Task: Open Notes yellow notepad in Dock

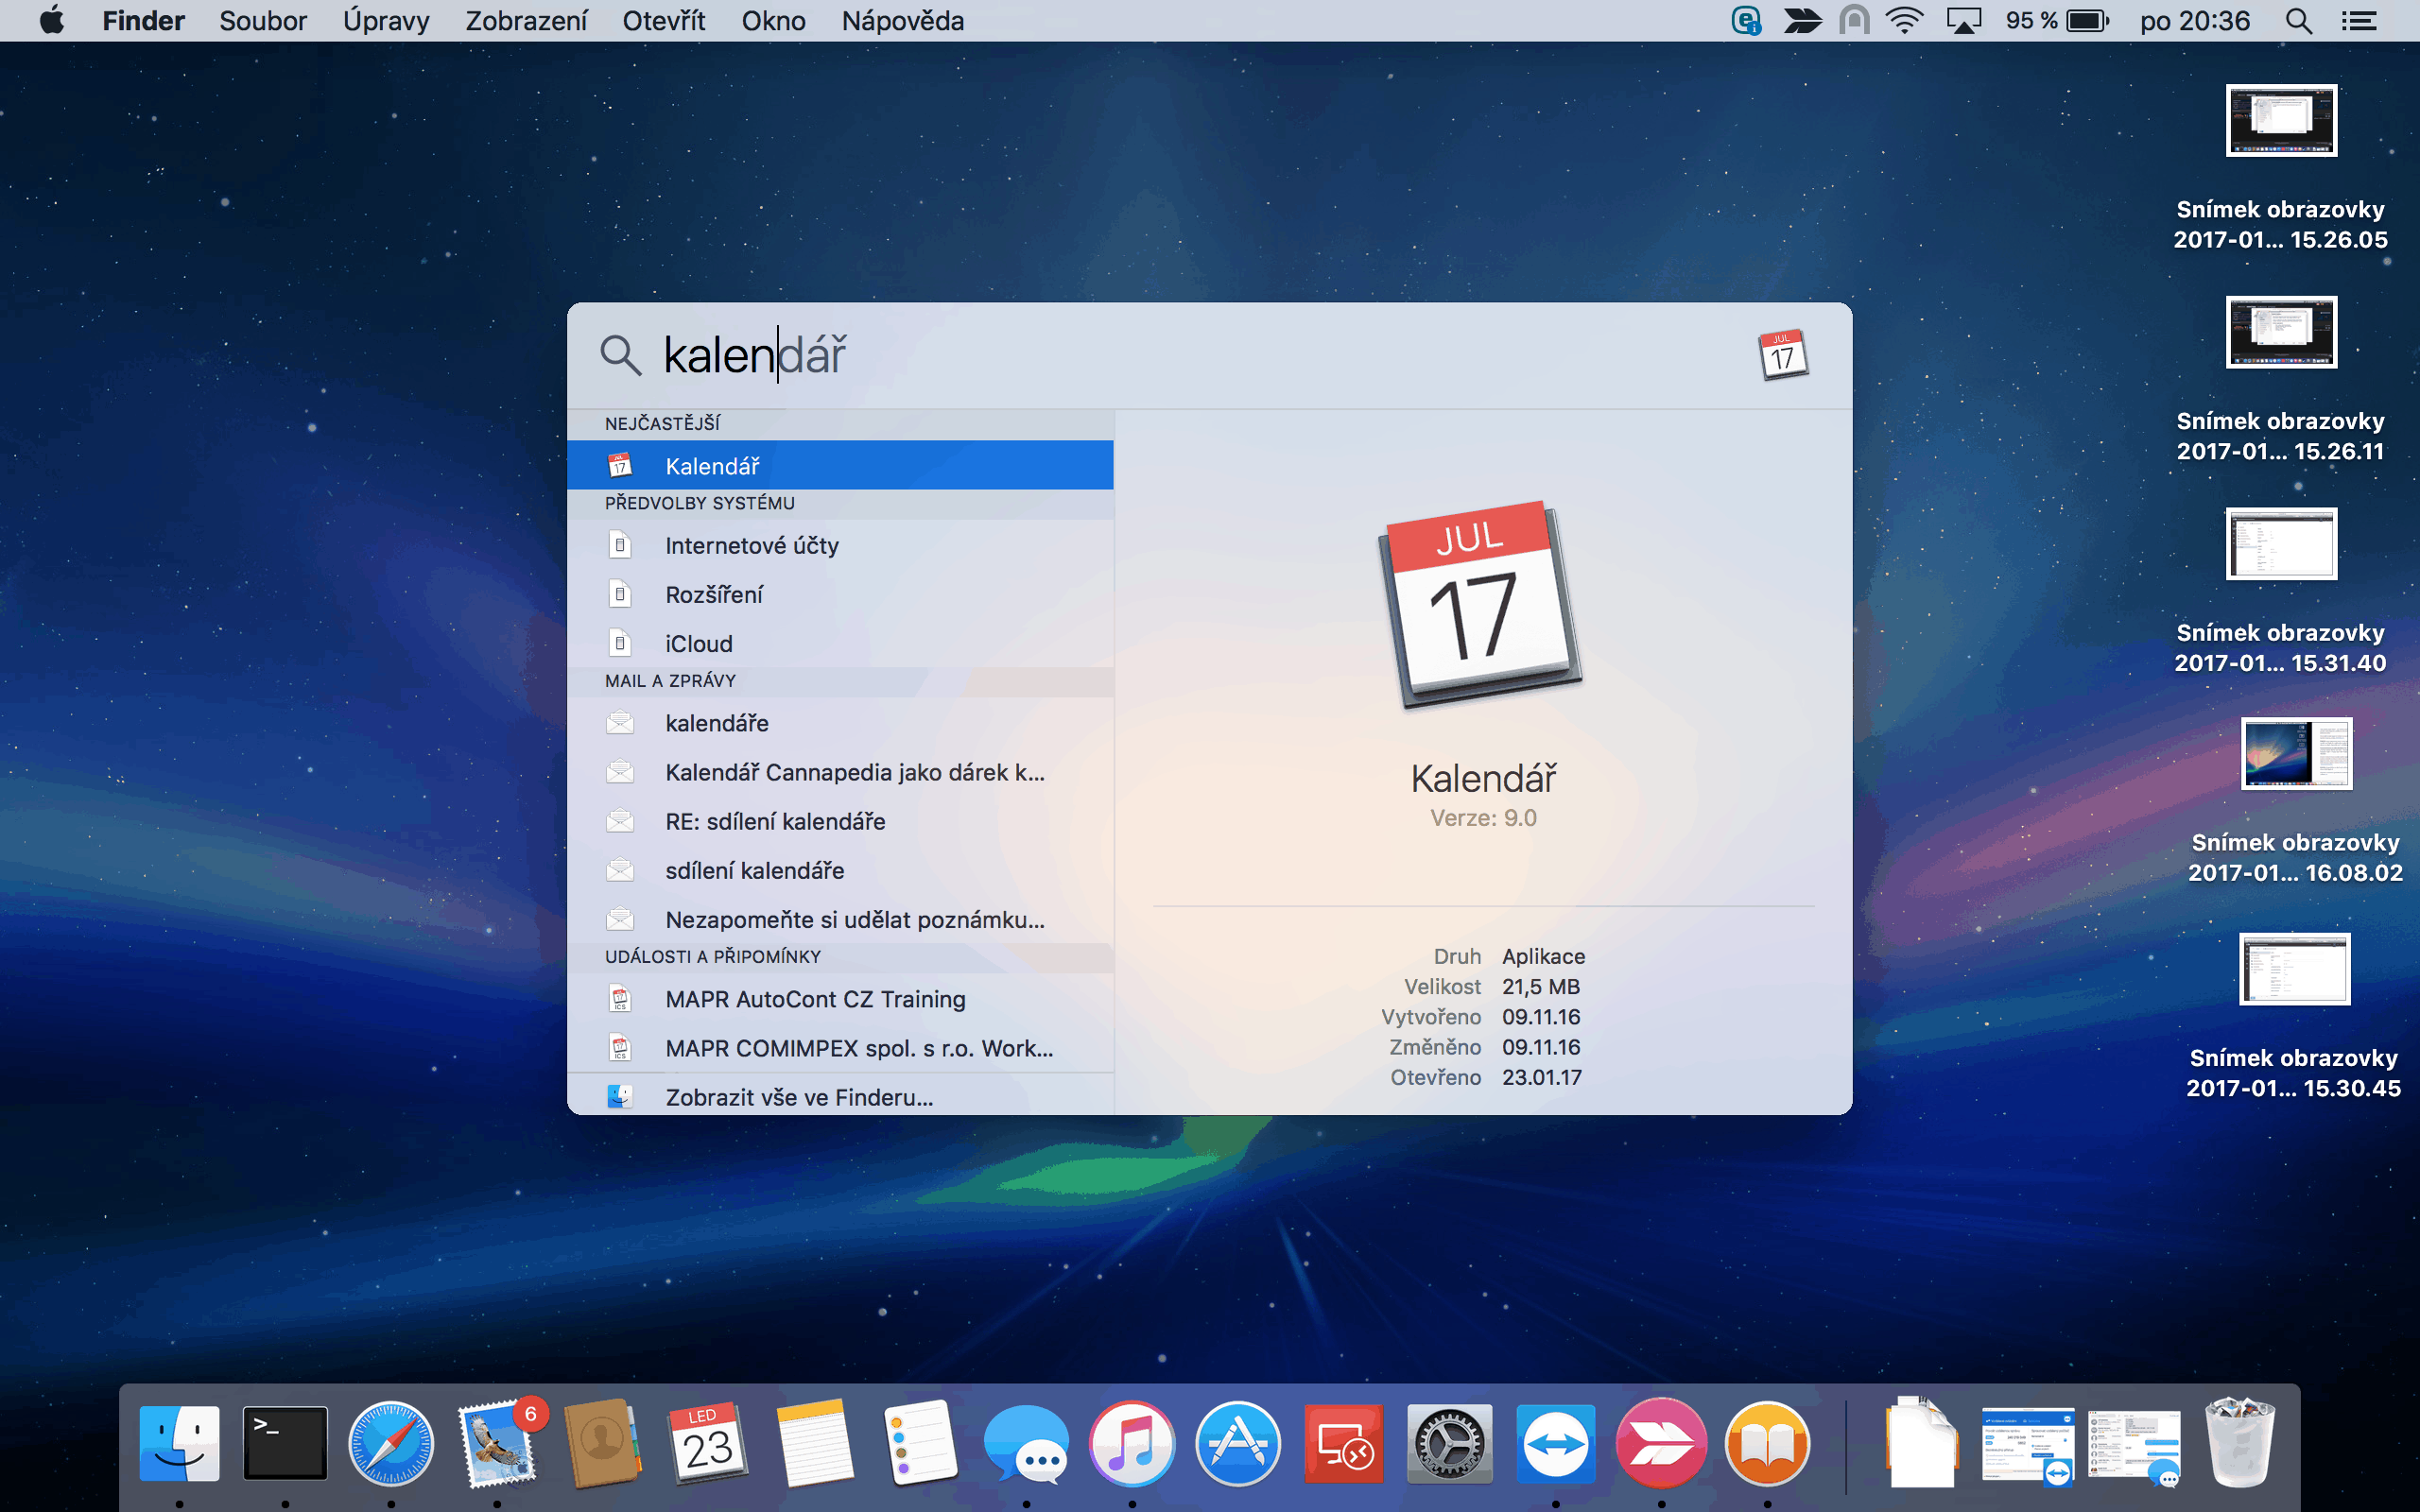Action: (x=815, y=1443)
